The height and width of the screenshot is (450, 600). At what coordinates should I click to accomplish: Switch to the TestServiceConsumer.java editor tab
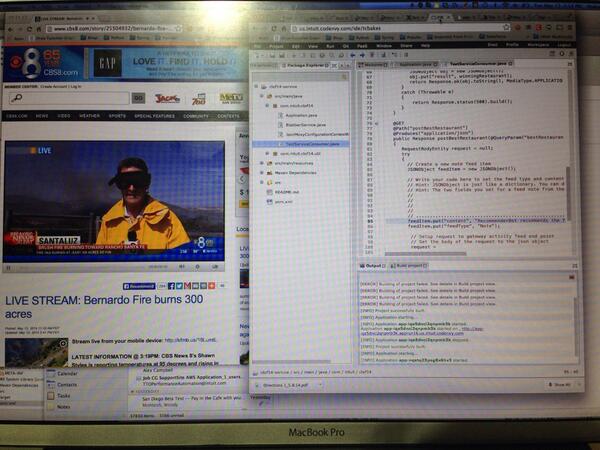478,64
